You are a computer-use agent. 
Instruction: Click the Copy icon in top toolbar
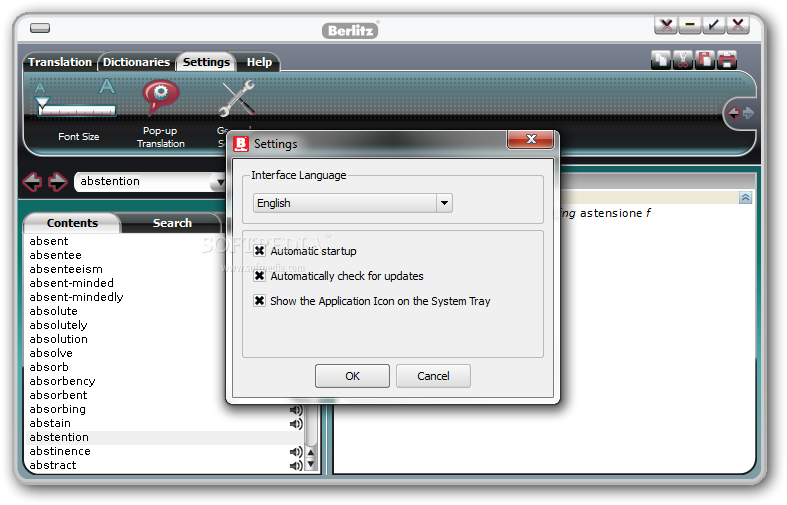[x=661, y=60]
